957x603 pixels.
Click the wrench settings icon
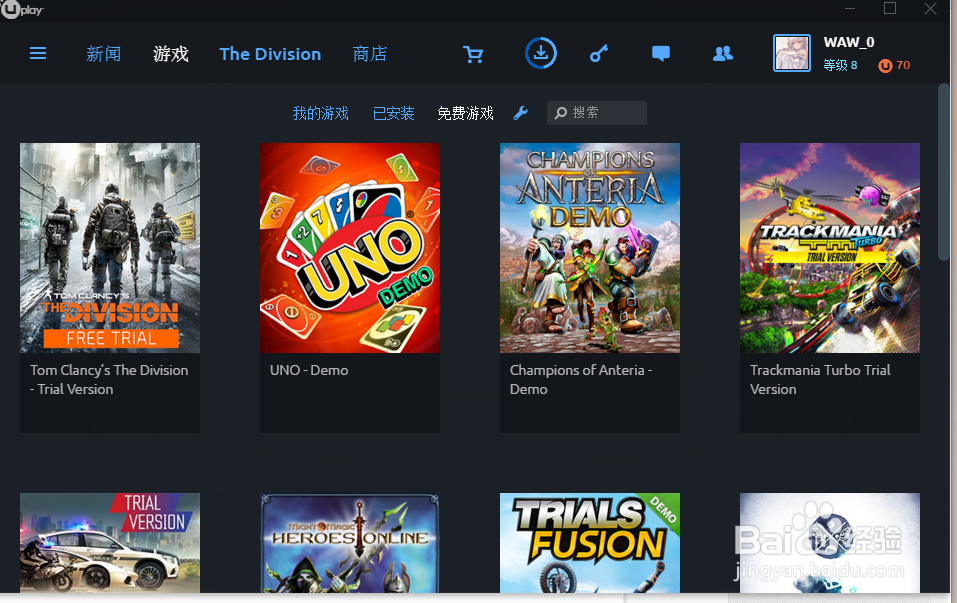520,113
